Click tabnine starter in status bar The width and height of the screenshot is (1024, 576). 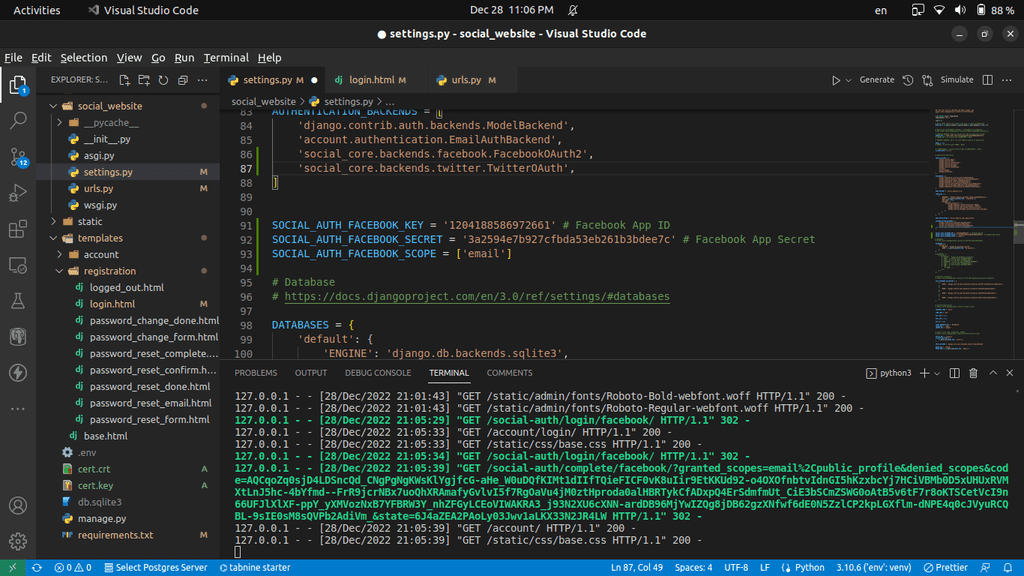pyautogui.click(x=255, y=568)
